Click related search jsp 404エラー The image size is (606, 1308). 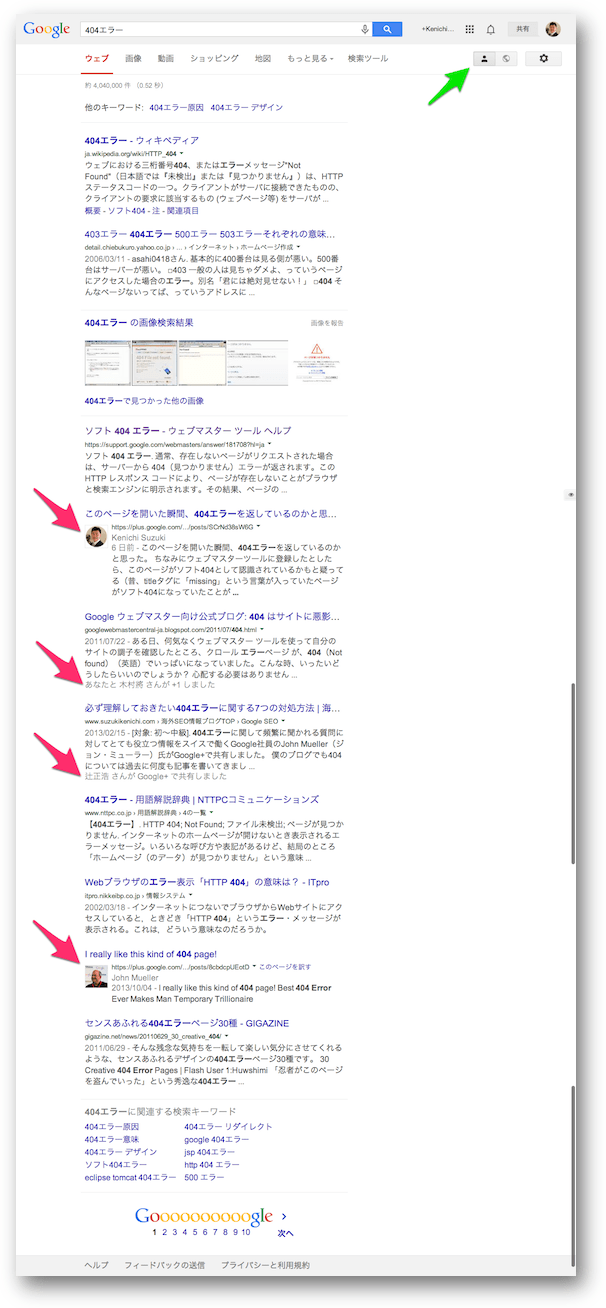[210, 1152]
